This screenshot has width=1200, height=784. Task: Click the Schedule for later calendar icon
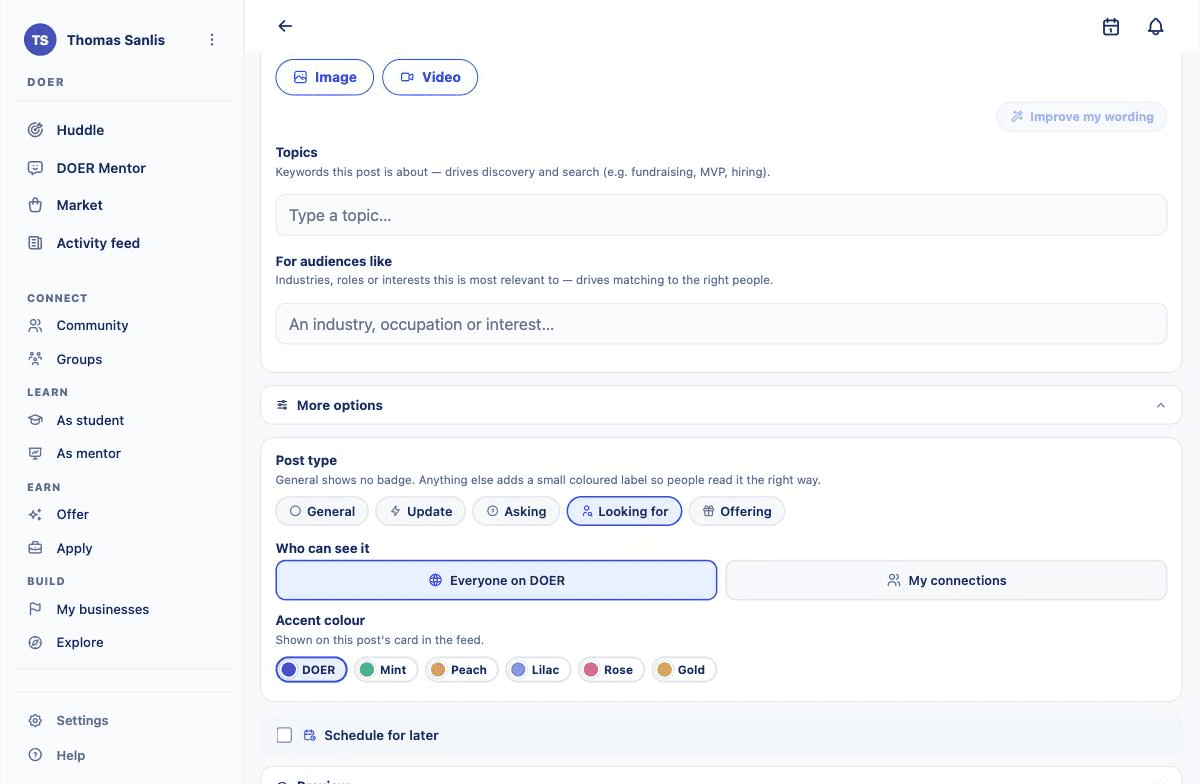pos(310,735)
